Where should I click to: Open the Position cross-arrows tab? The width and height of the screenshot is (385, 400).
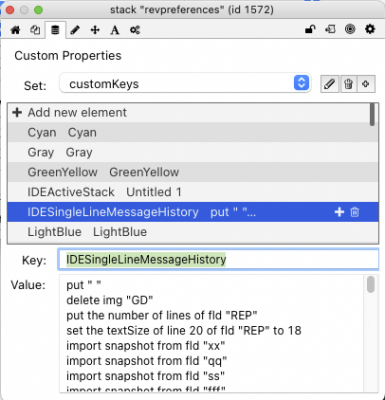click(95, 30)
